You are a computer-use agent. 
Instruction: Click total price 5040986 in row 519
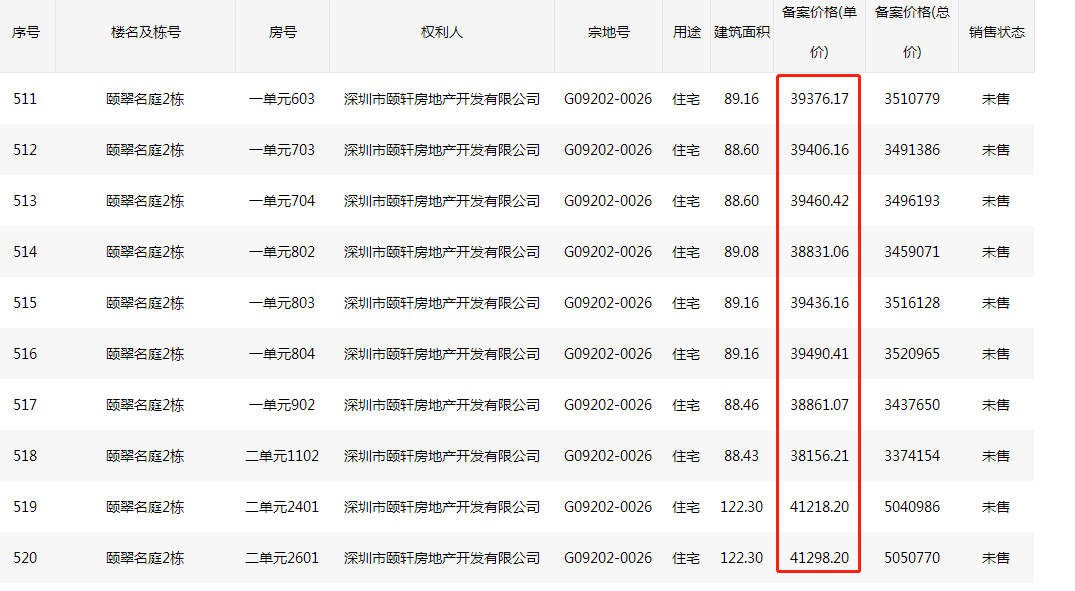[x=911, y=507]
